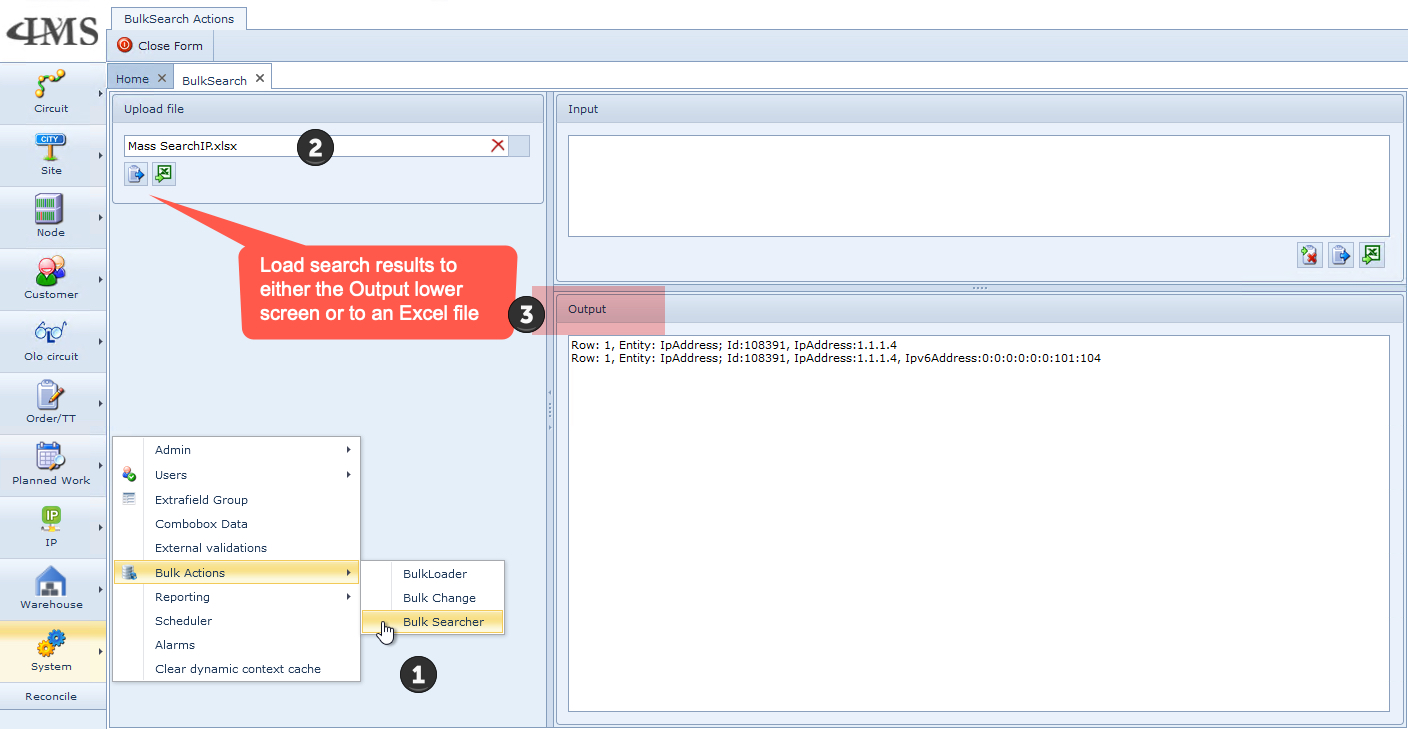Export Input panel results to Excel
Image resolution: width=1408 pixels, height=729 pixels.
pos(1372,255)
